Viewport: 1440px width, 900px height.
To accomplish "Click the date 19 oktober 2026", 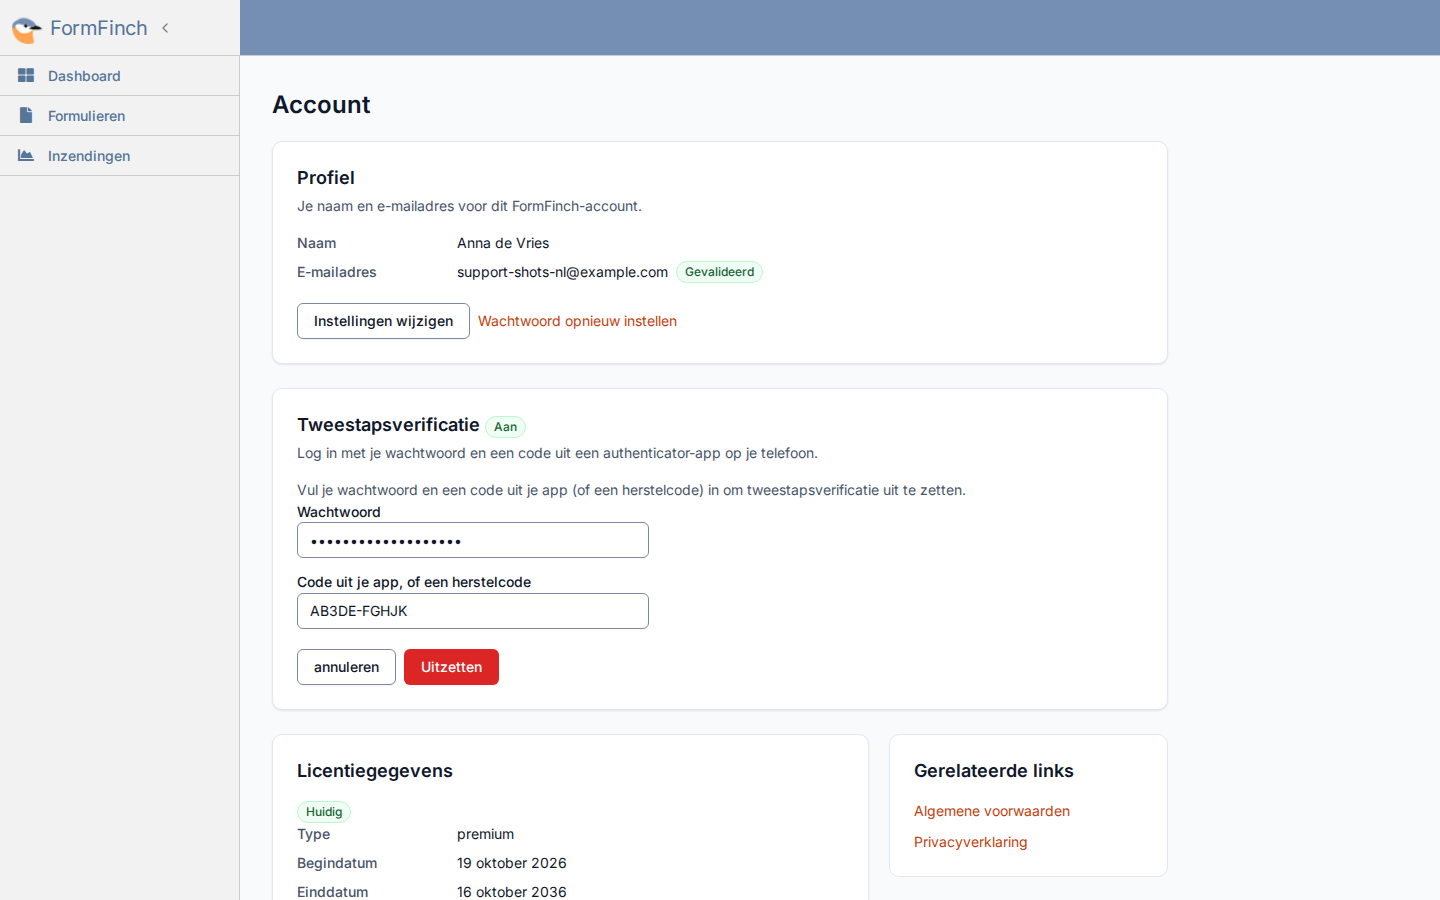I will (512, 863).
